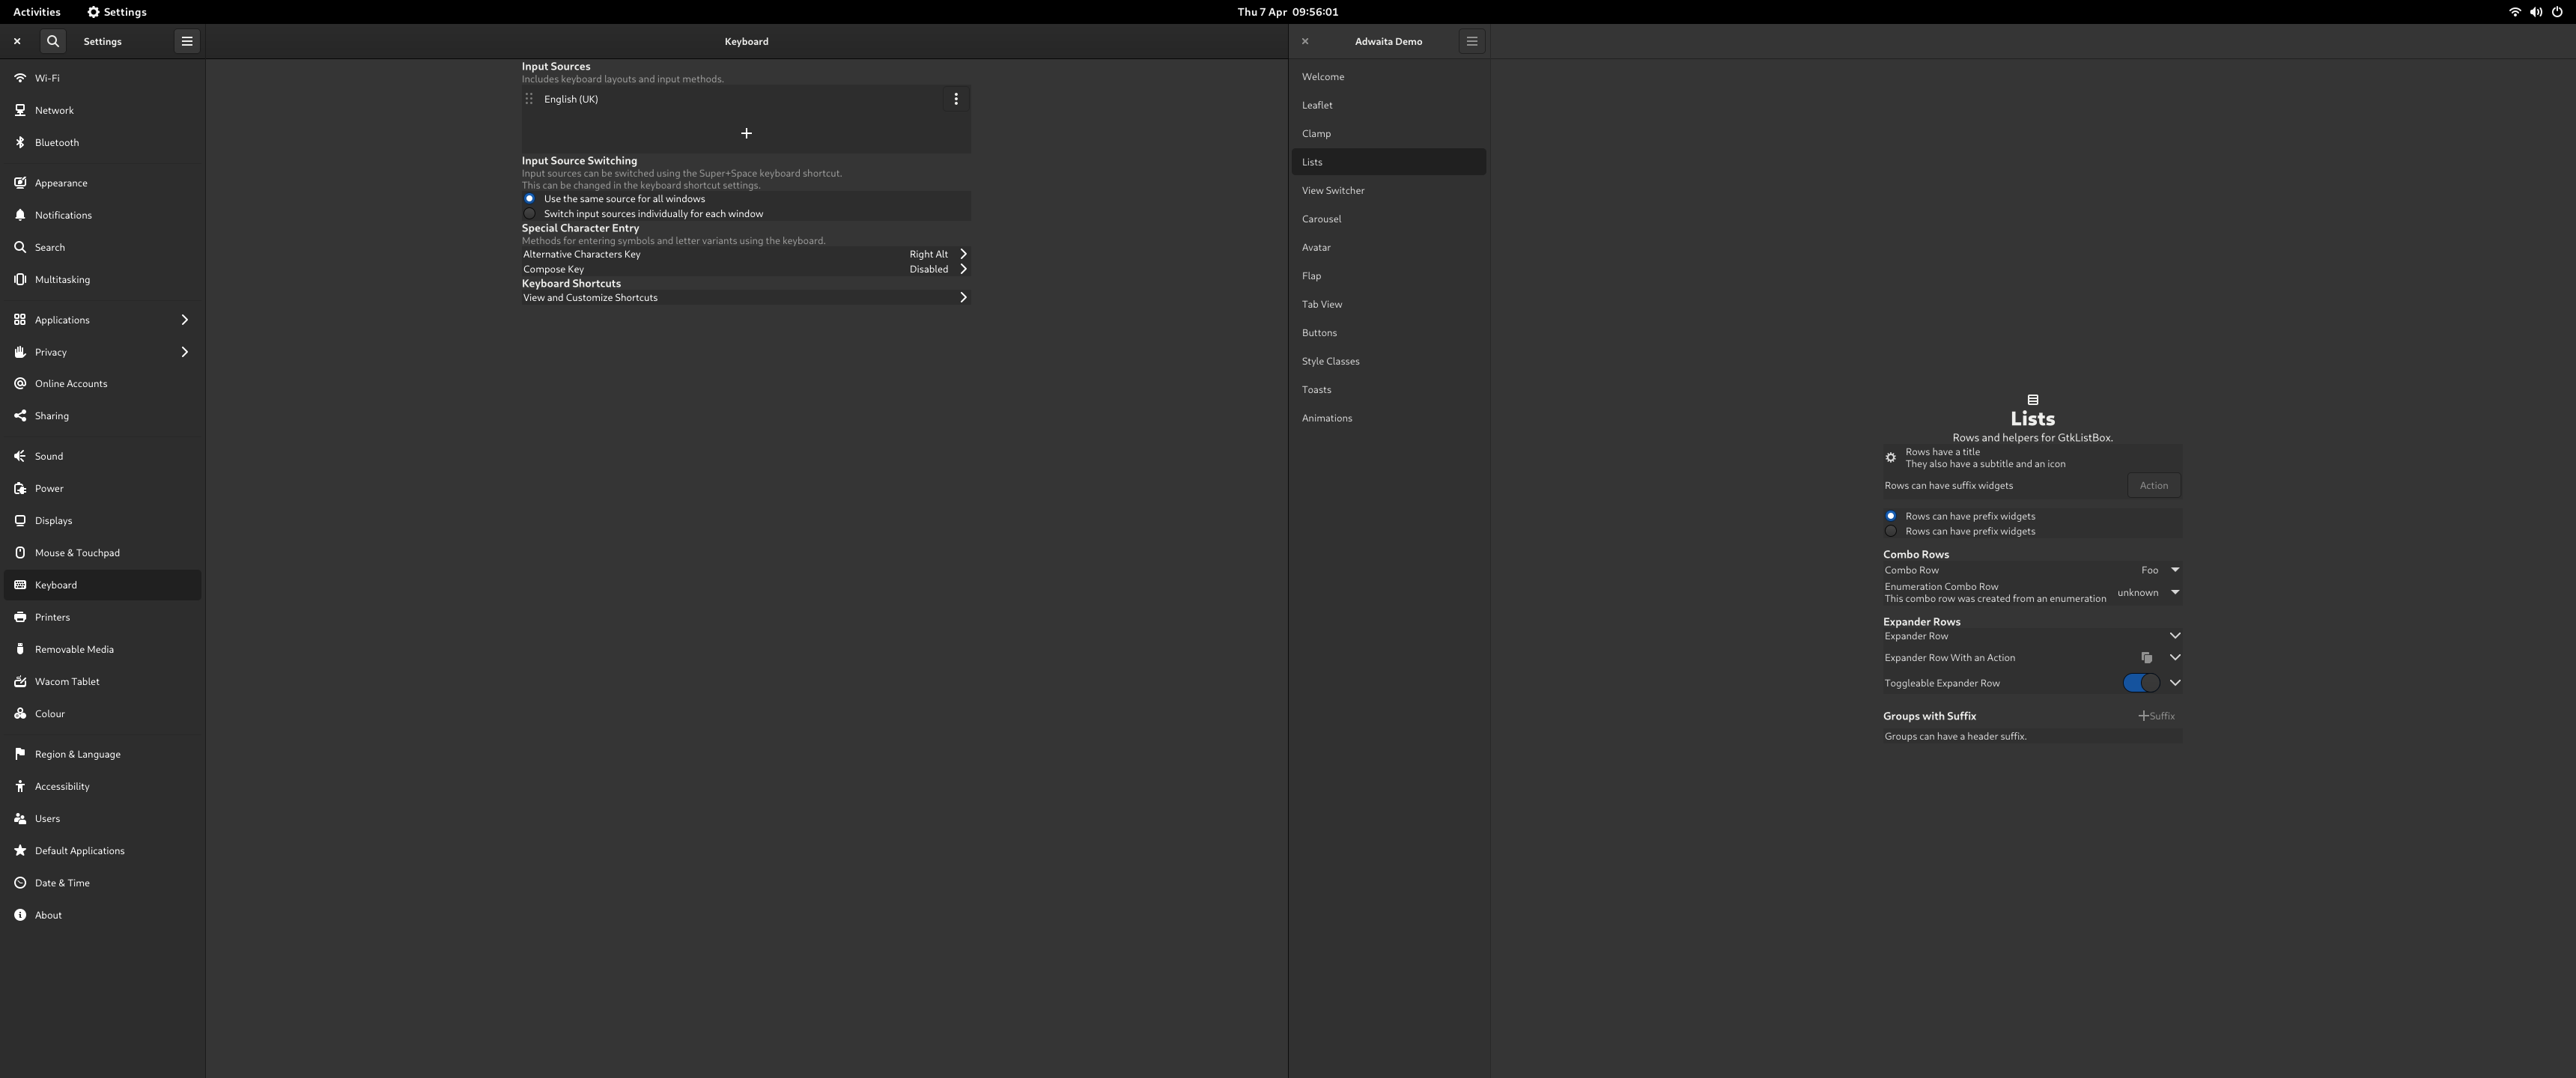Click the volume icon in the top bar

(x=2536, y=12)
